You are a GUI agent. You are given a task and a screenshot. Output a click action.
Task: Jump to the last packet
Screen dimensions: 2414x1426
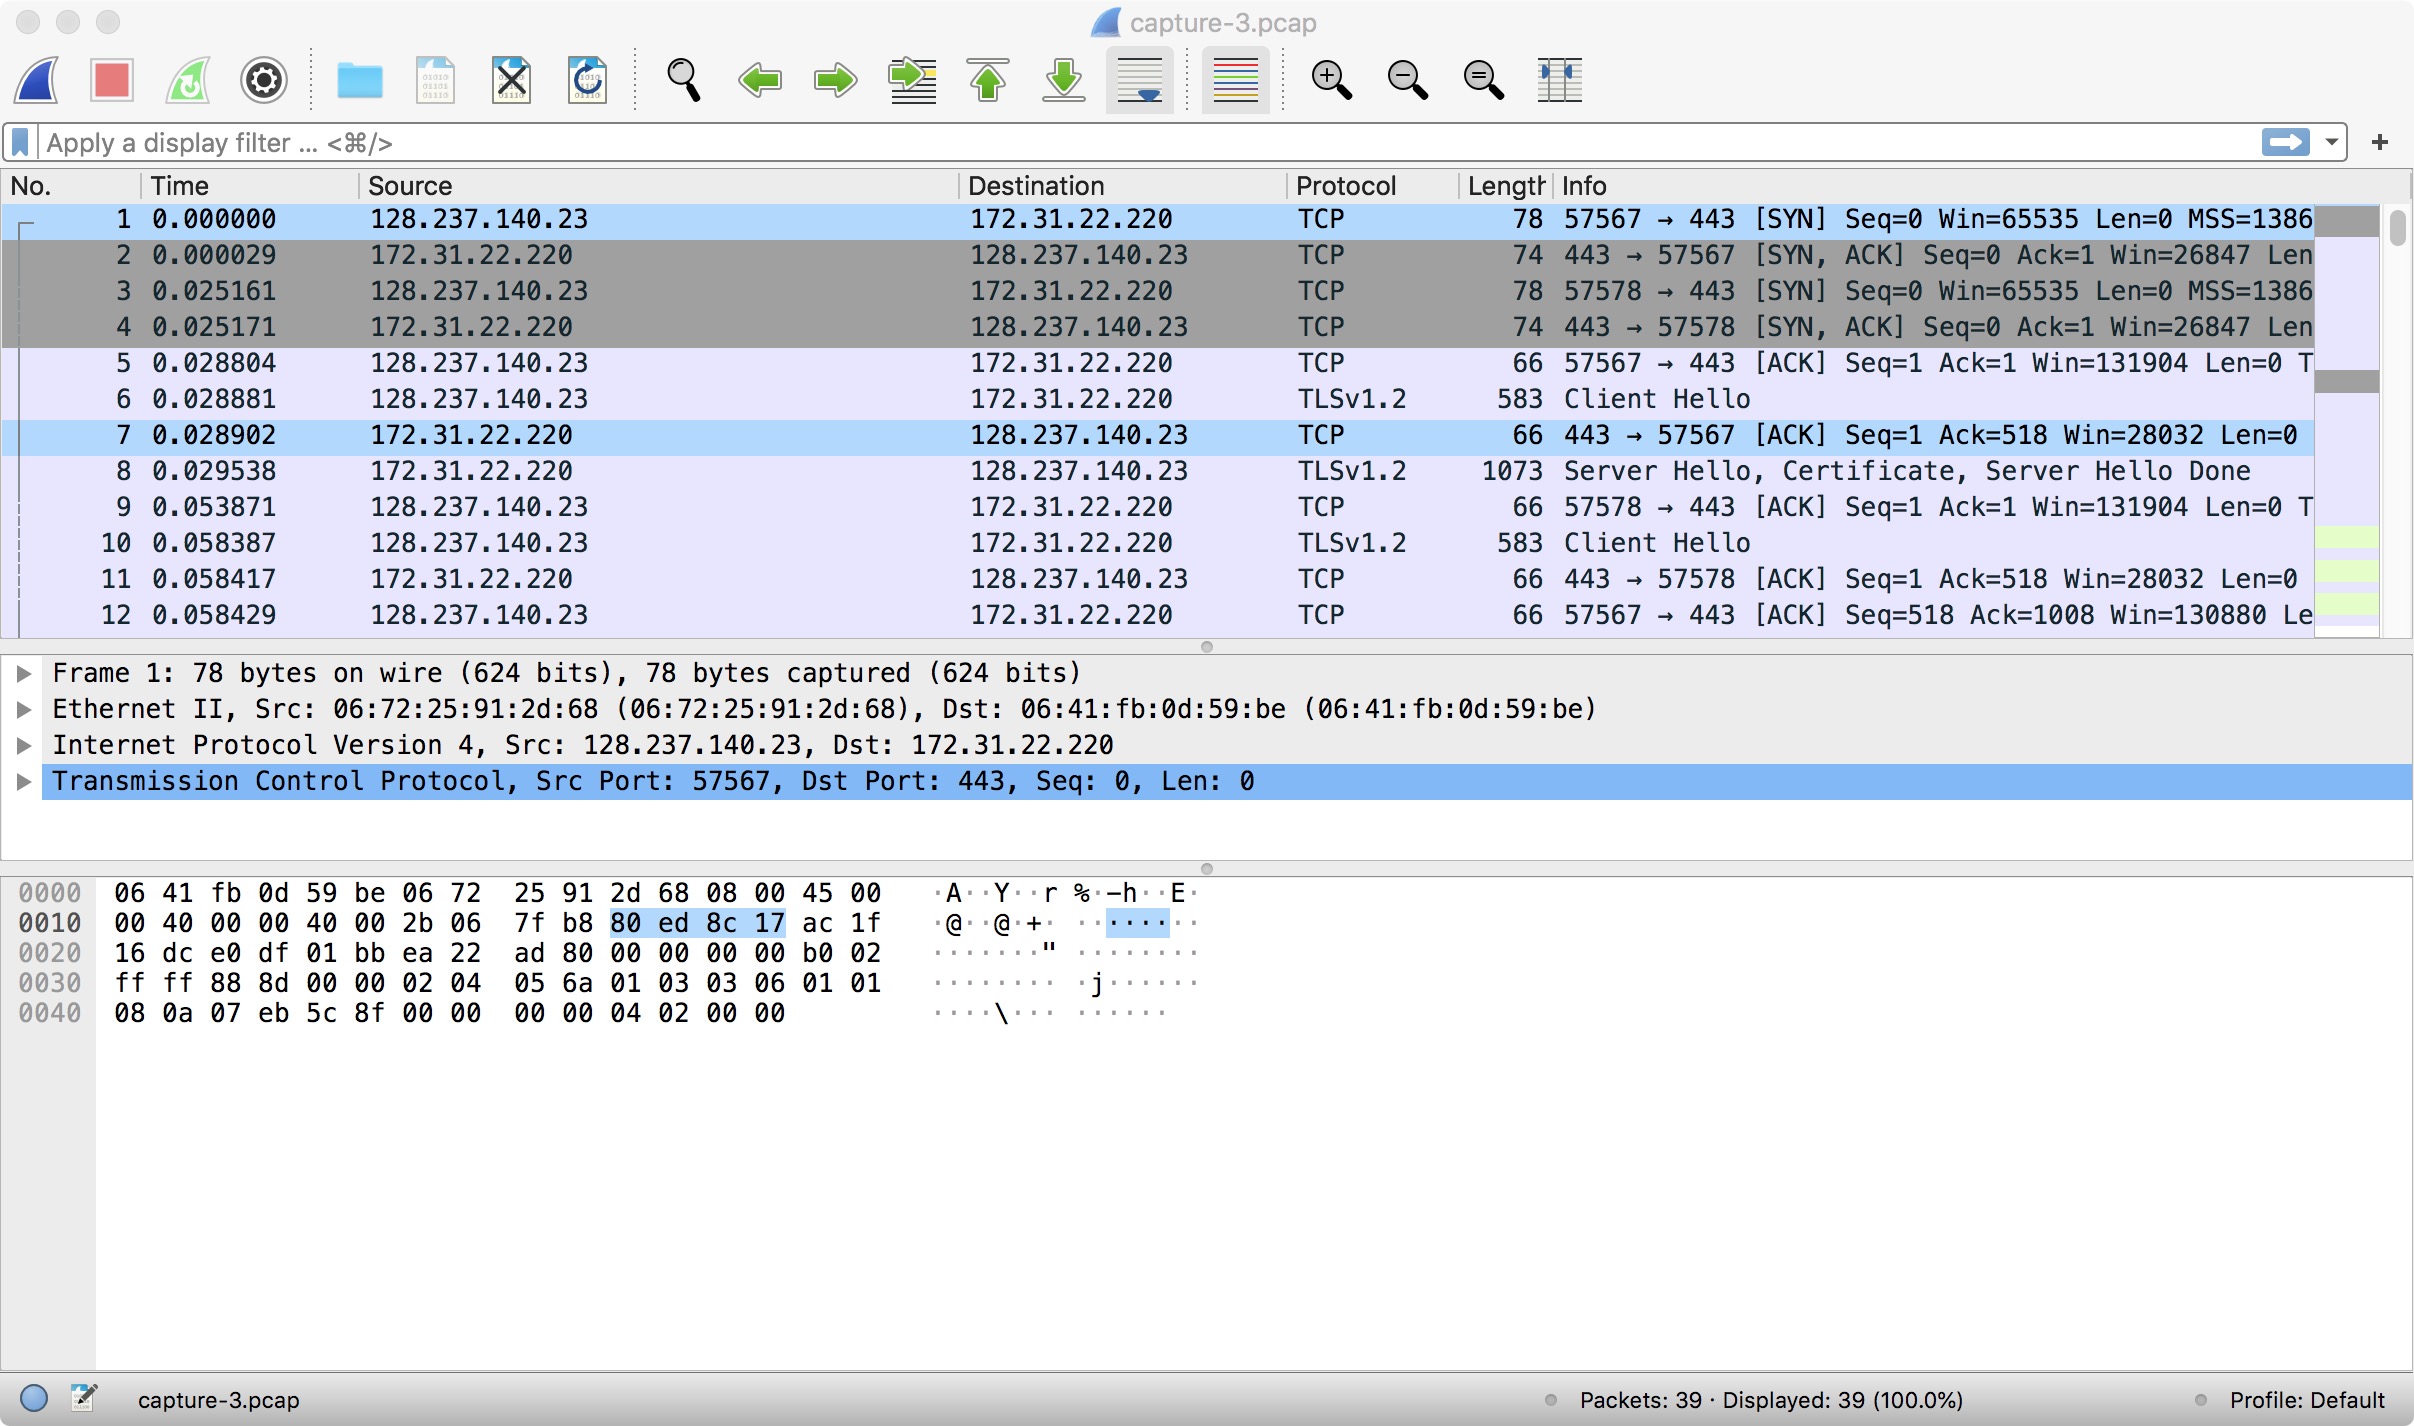point(1064,80)
